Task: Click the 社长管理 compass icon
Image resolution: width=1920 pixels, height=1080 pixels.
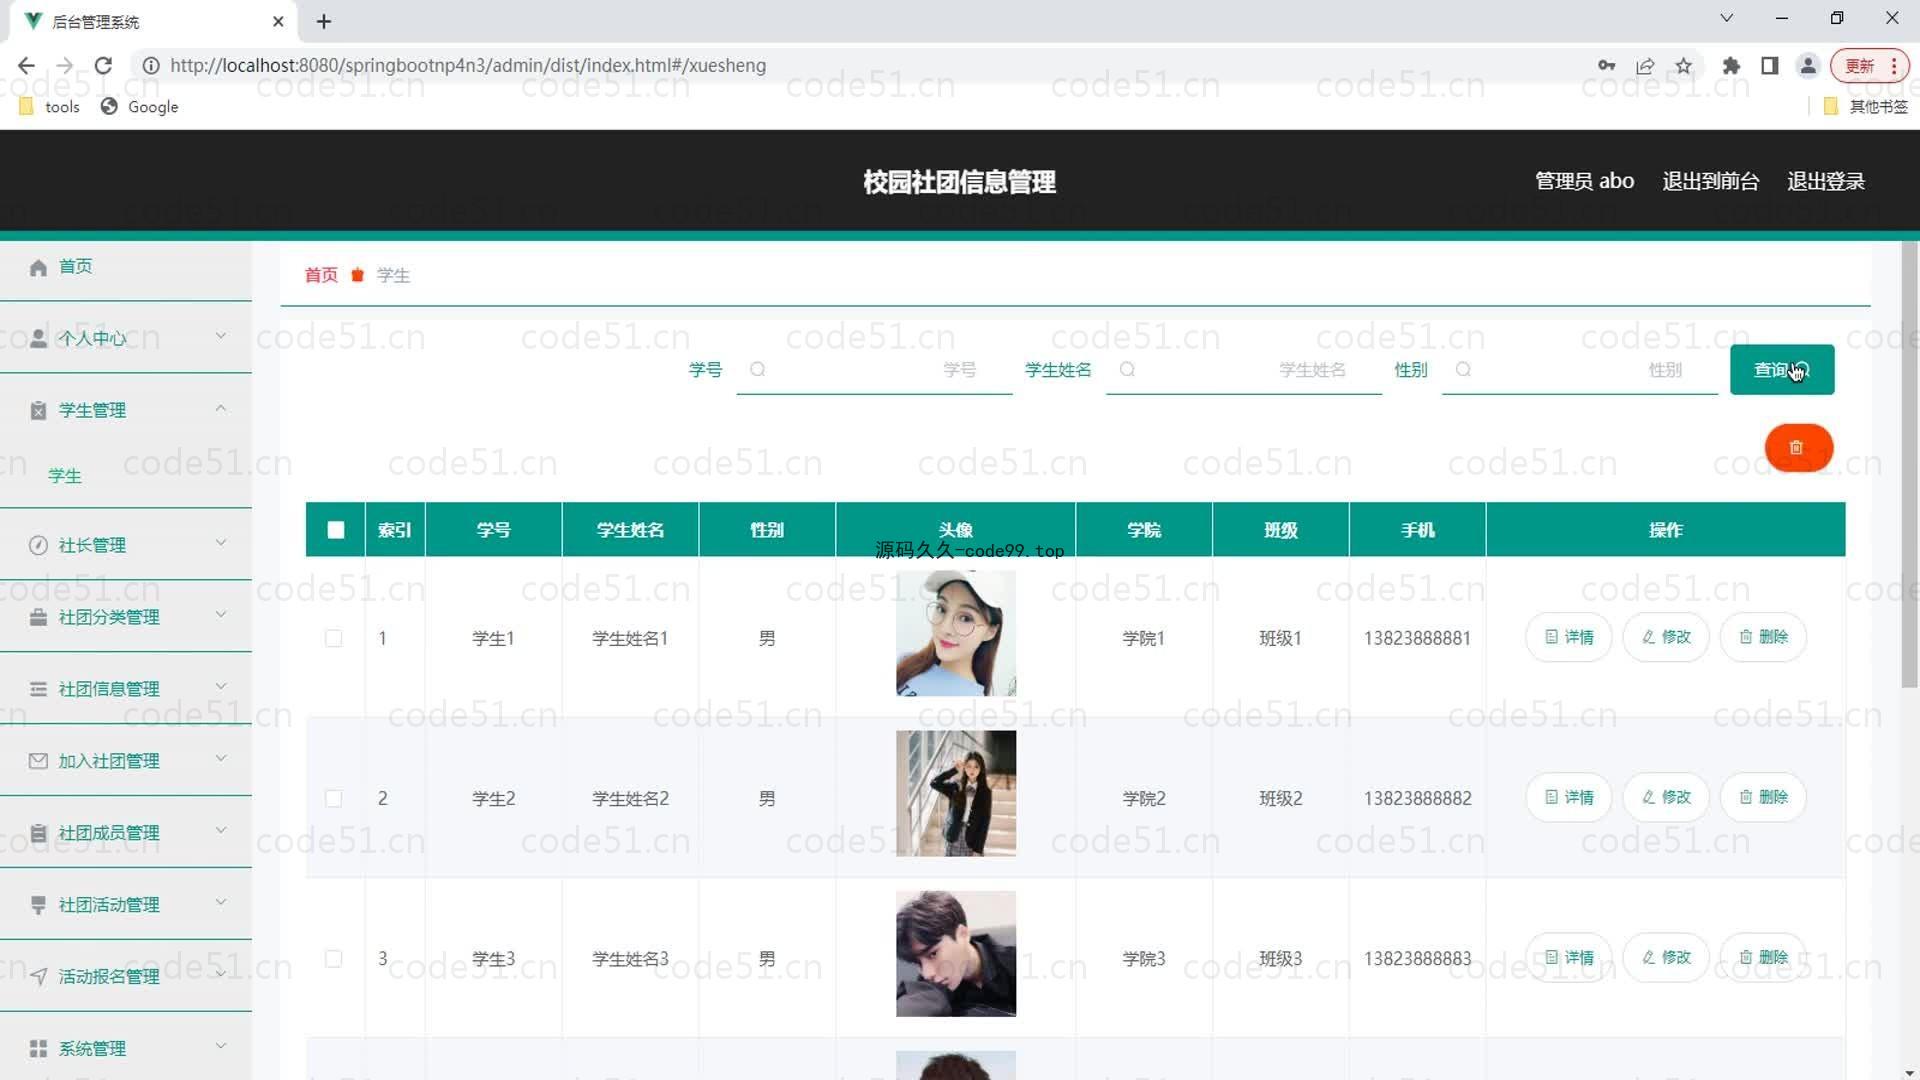Action: coord(38,545)
